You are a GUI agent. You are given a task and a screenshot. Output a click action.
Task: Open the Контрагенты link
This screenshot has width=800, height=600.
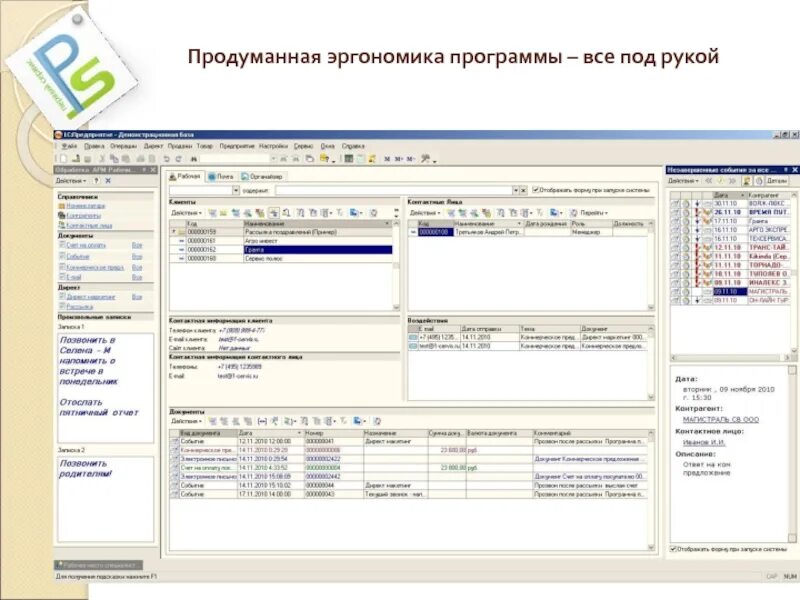coord(84,215)
